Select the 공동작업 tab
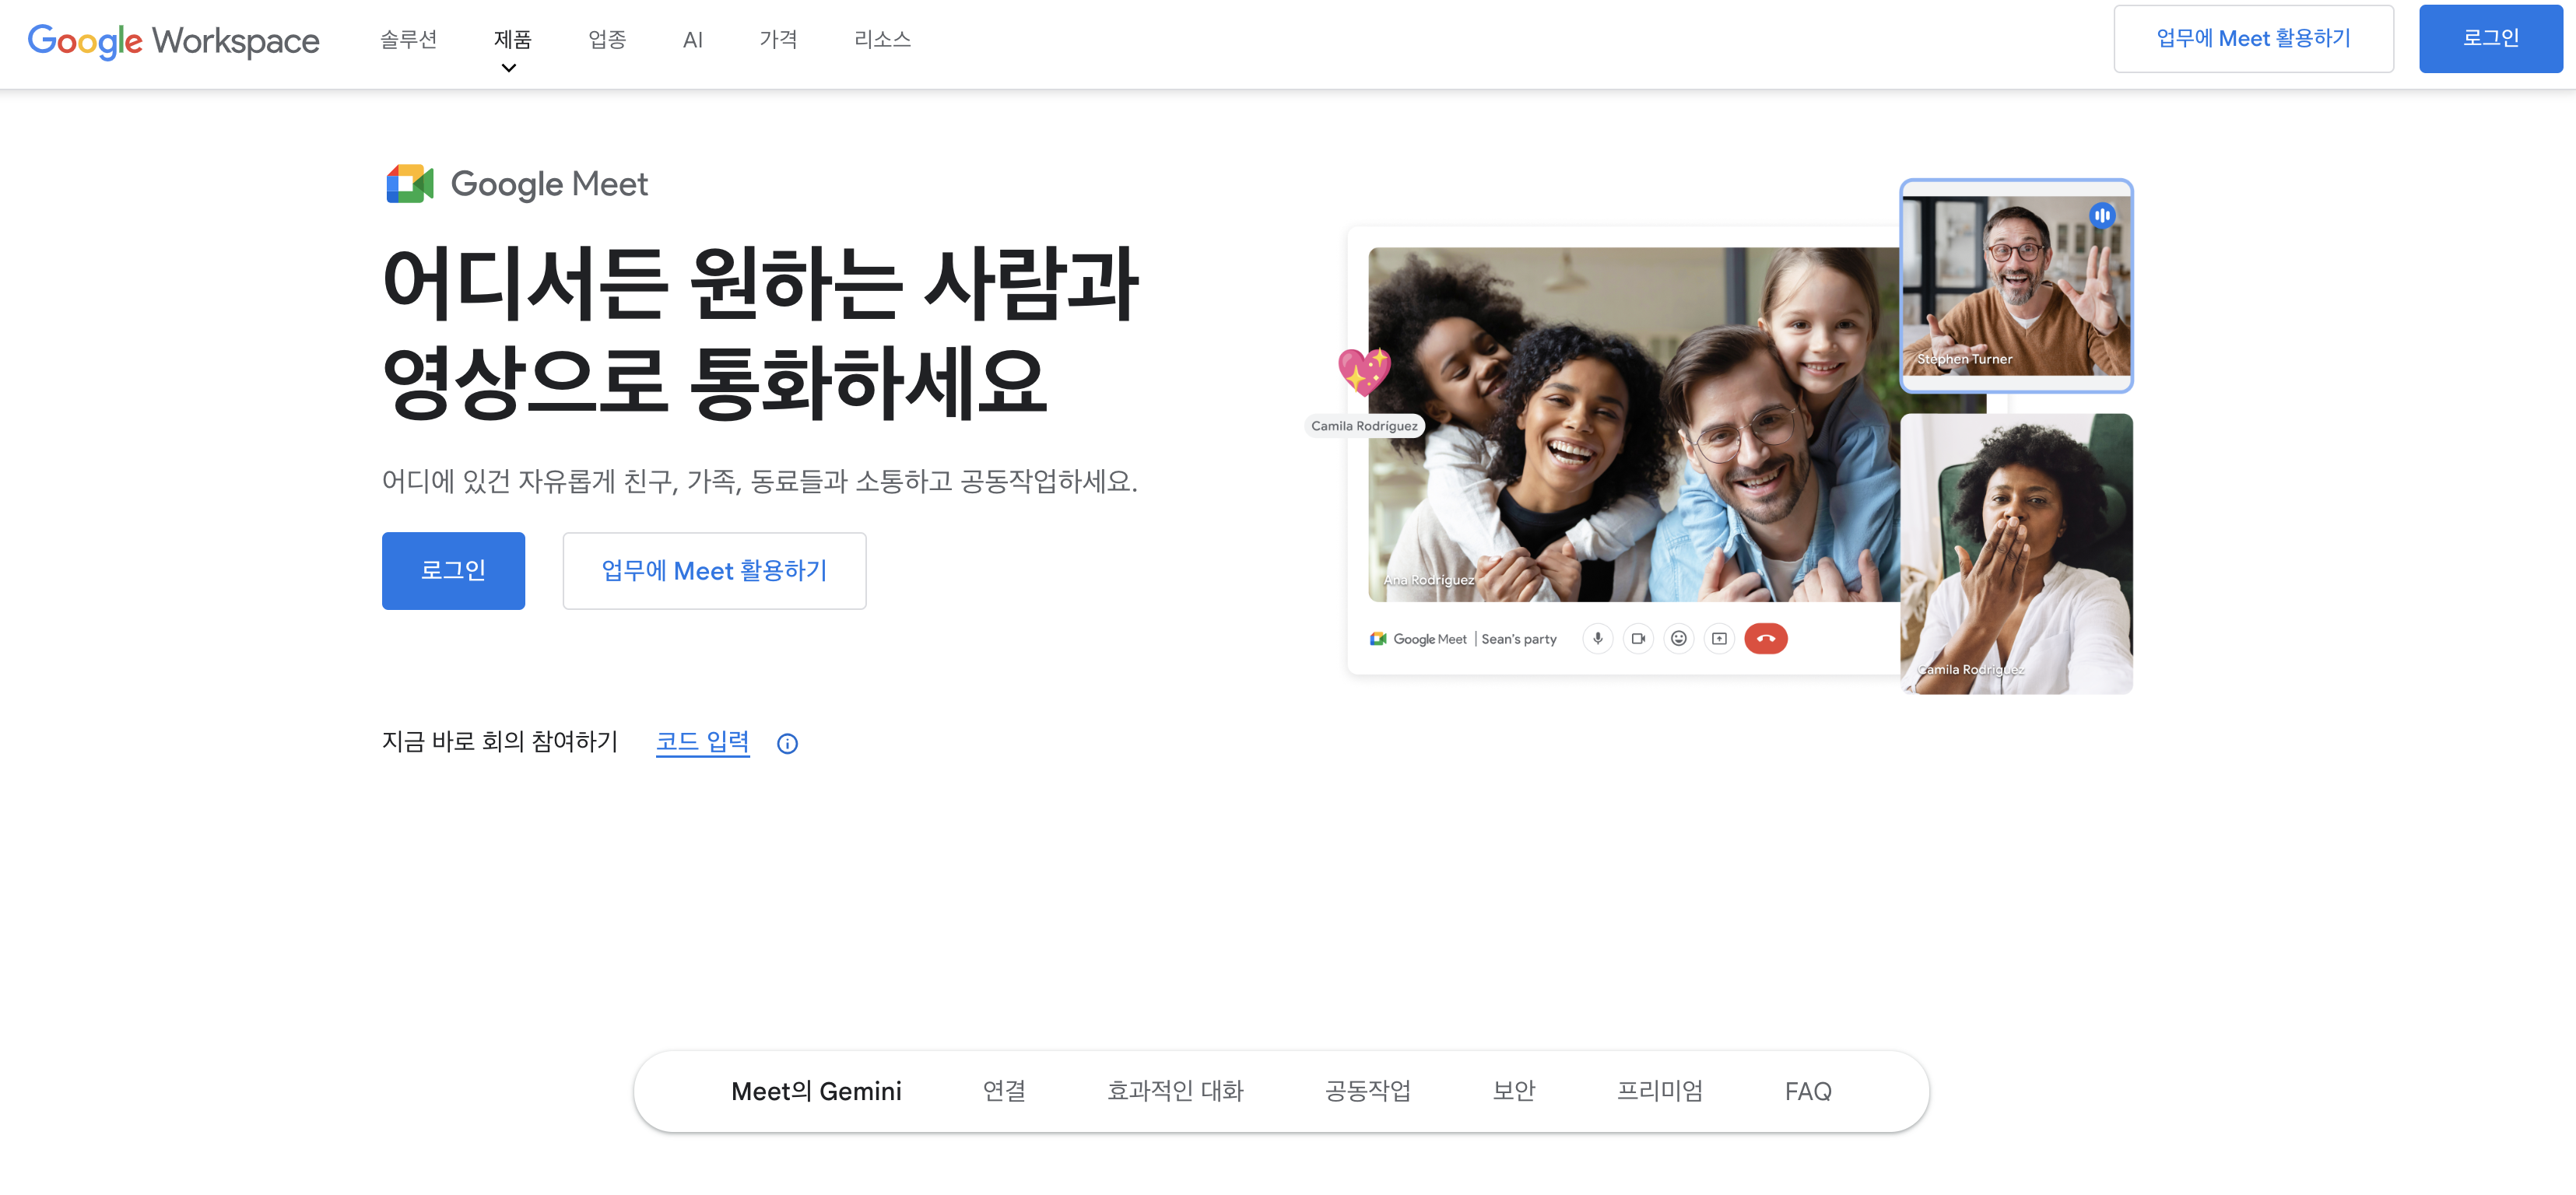 point(1368,1091)
